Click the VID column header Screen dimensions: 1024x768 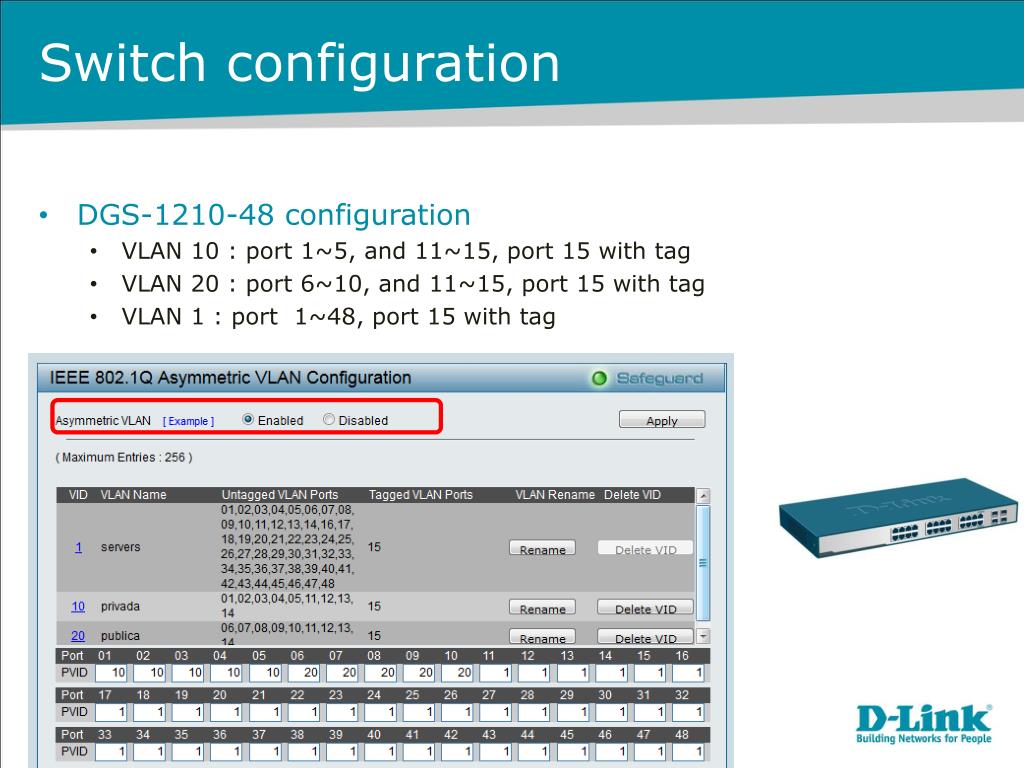78,494
